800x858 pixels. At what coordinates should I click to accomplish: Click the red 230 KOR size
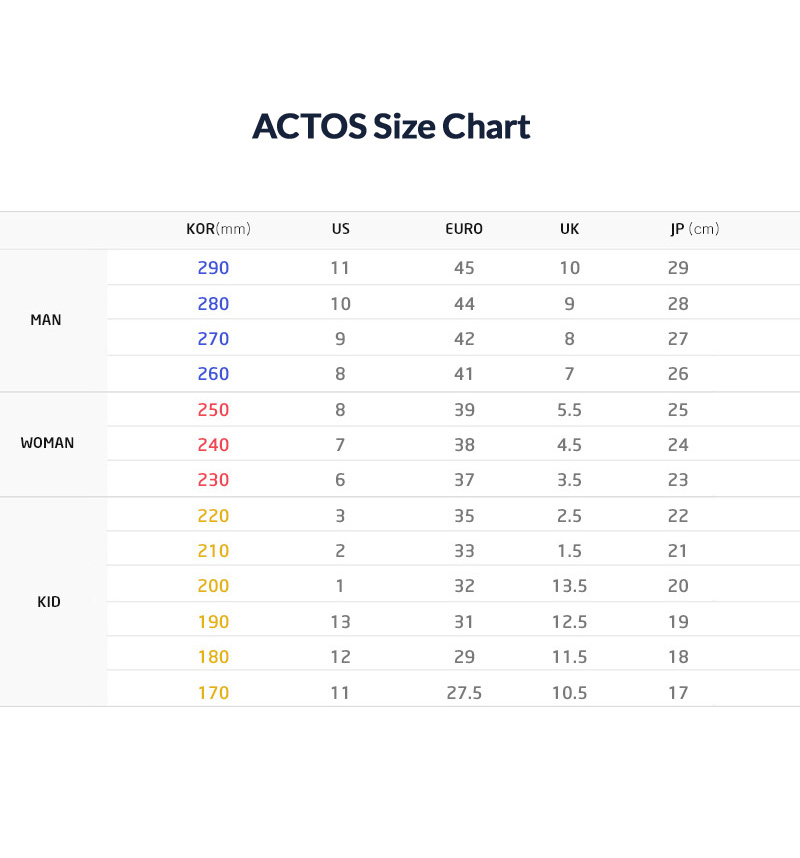tap(213, 480)
